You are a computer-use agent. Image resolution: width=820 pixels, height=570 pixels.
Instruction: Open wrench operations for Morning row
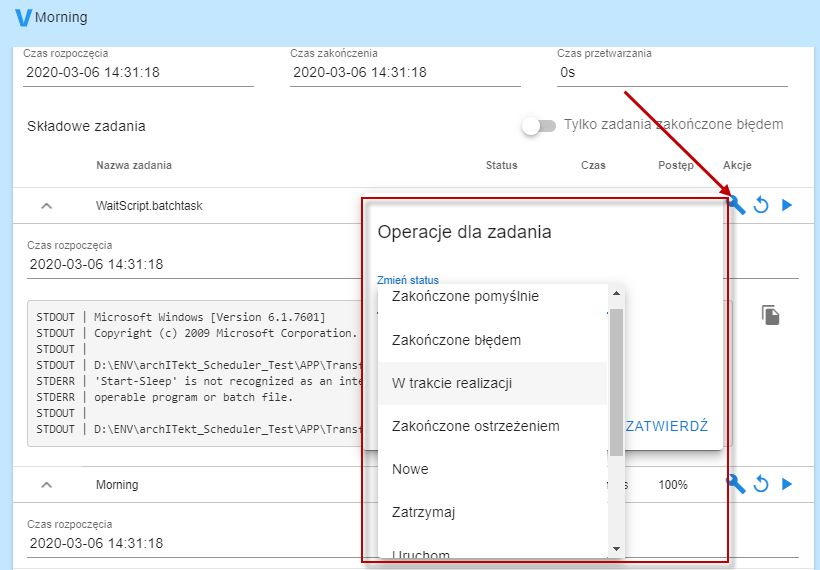tap(735, 484)
